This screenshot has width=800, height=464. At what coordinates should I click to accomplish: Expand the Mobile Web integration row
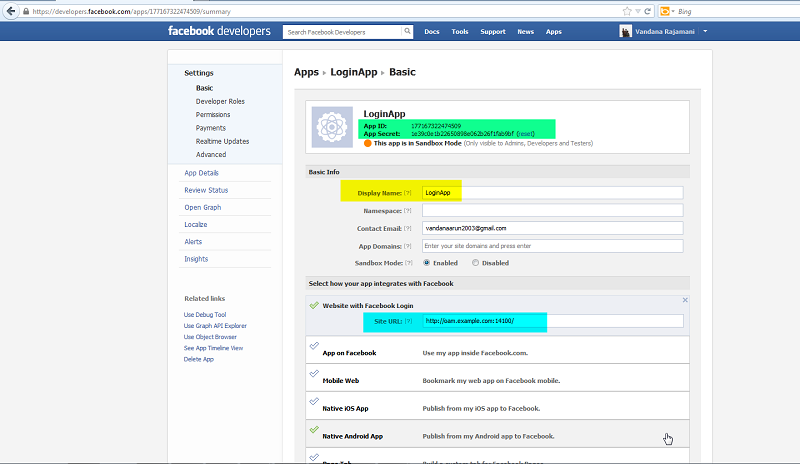pos(497,378)
